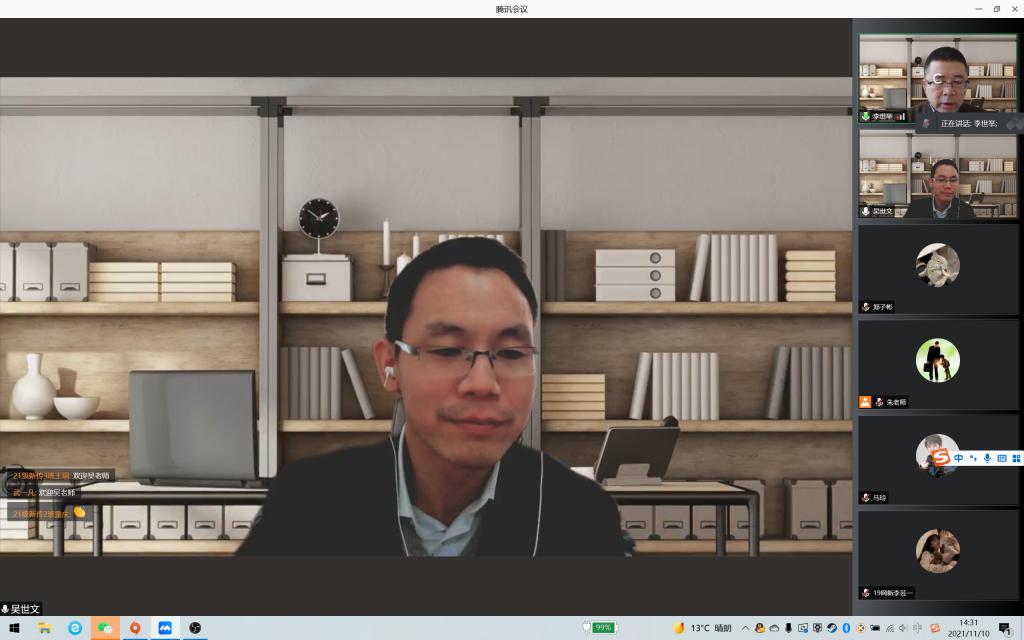Click the 99% battery indicator

(601, 628)
